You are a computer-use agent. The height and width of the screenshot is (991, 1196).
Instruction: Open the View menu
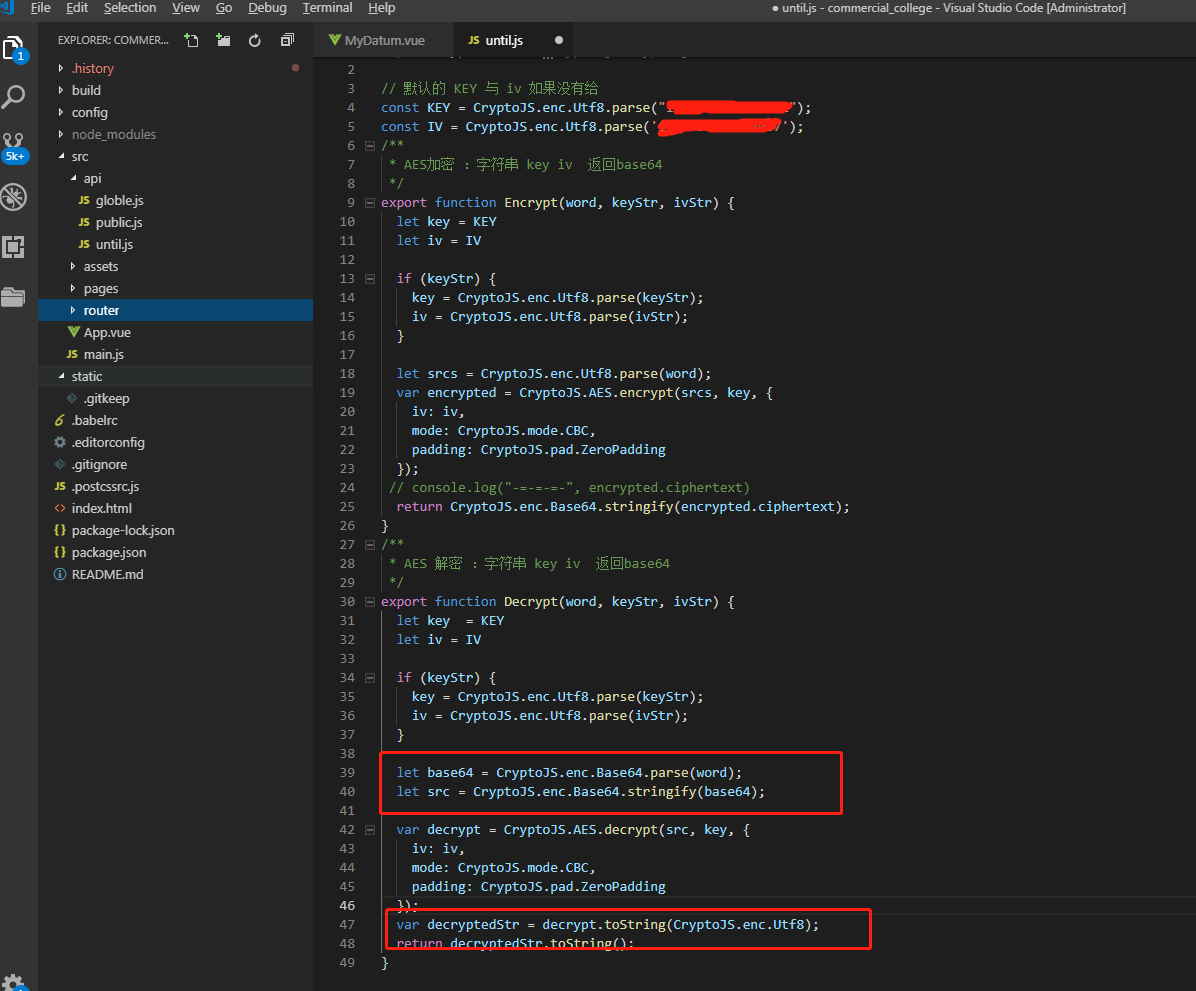(x=185, y=8)
